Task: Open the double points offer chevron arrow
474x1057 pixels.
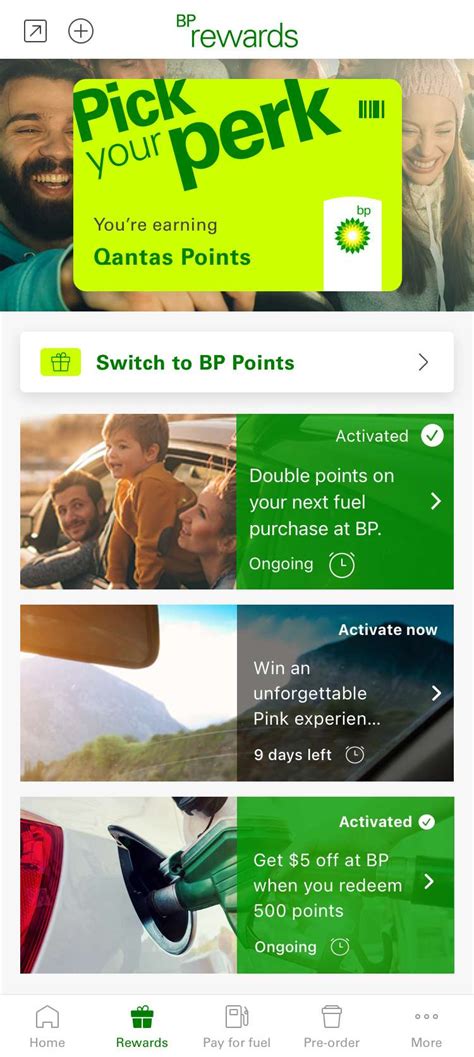Action: 436,502
